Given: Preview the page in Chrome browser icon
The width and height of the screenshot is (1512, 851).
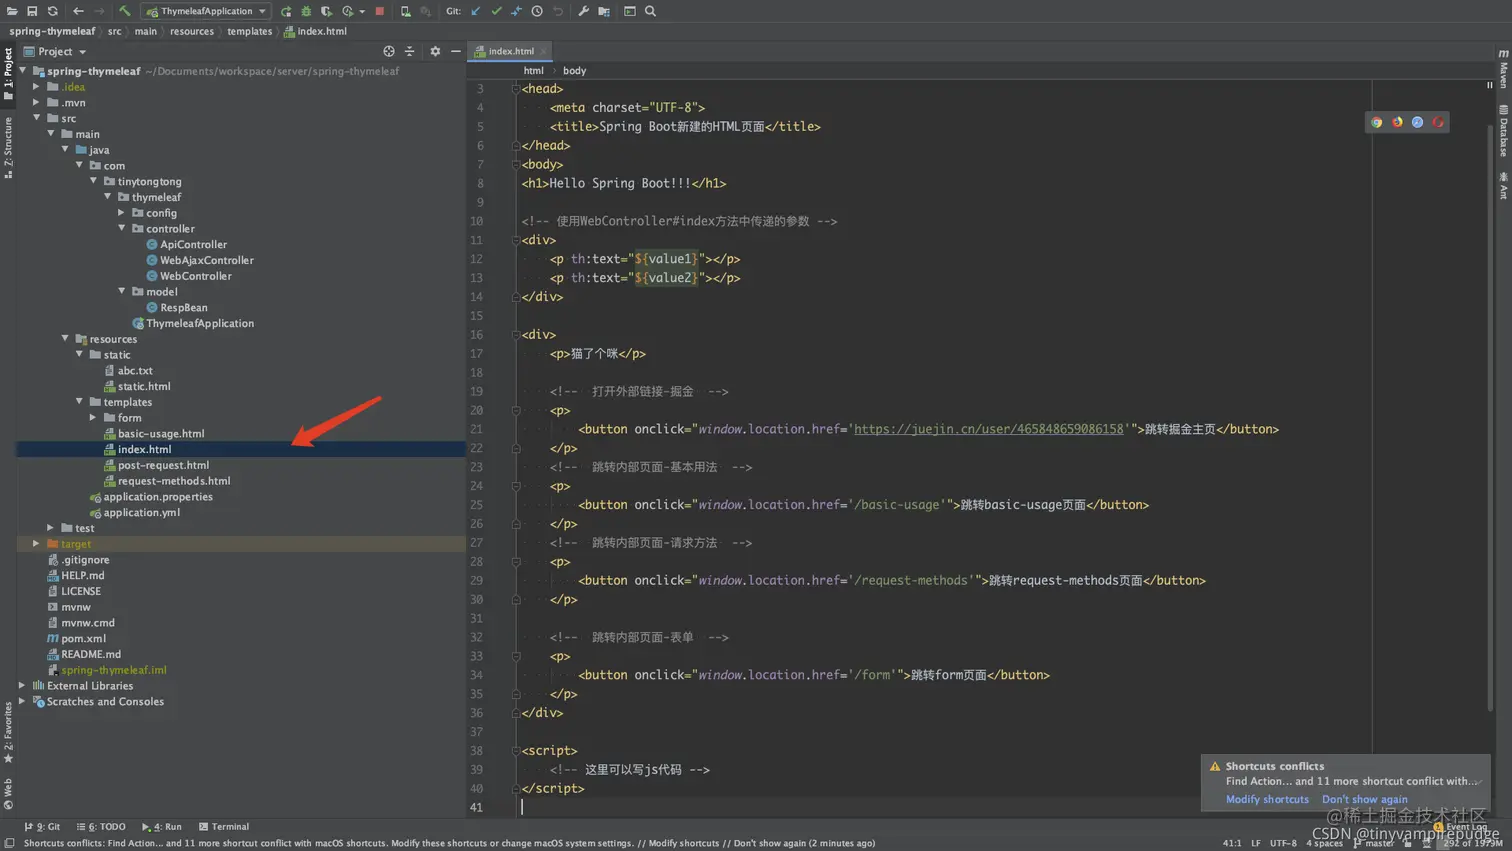Looking at the screenshot, I should point(1377,122).
